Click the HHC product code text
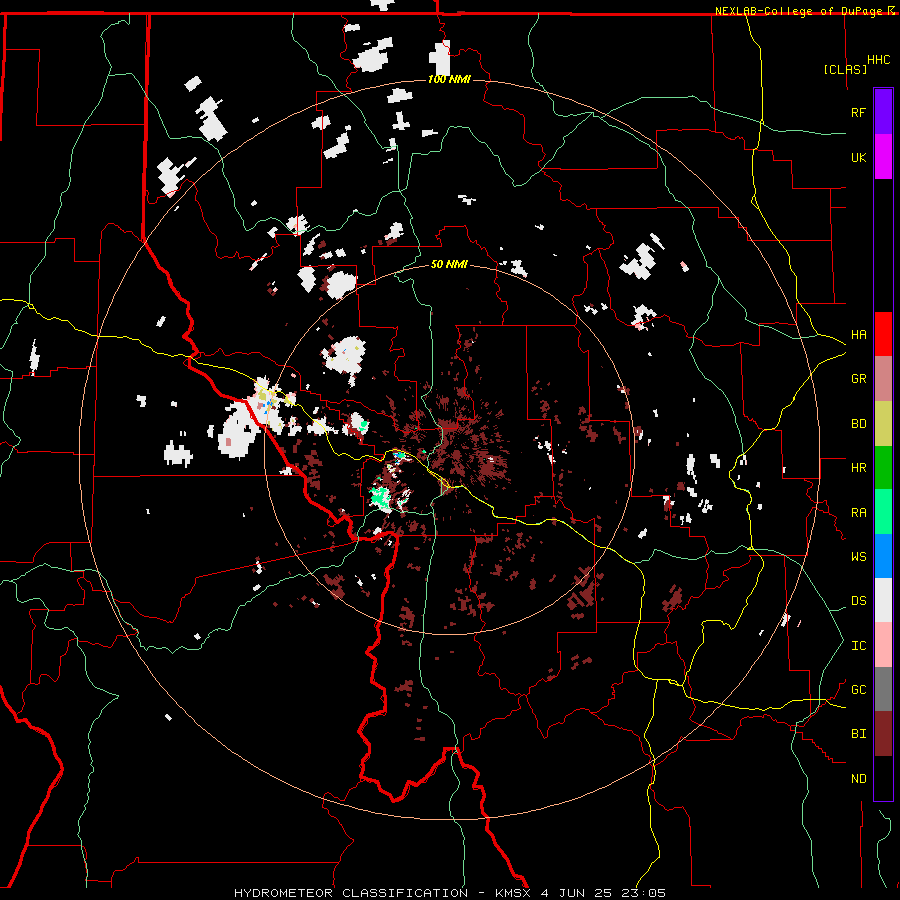 tap(878, 60)
